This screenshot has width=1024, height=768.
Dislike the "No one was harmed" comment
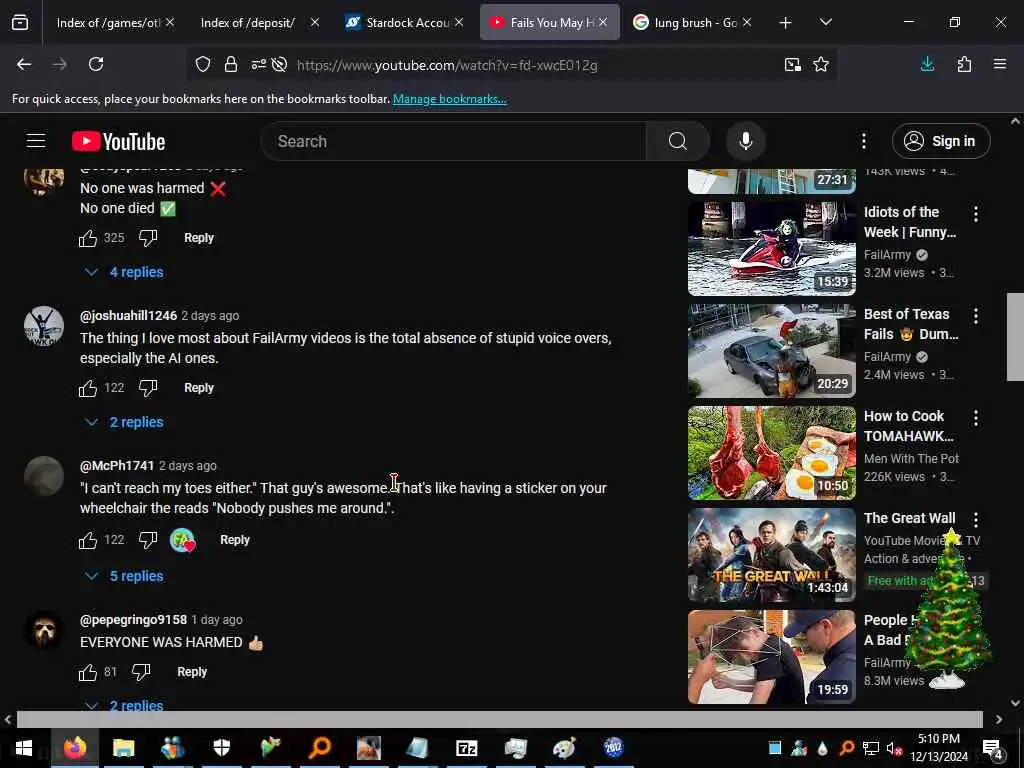(148, 238)
